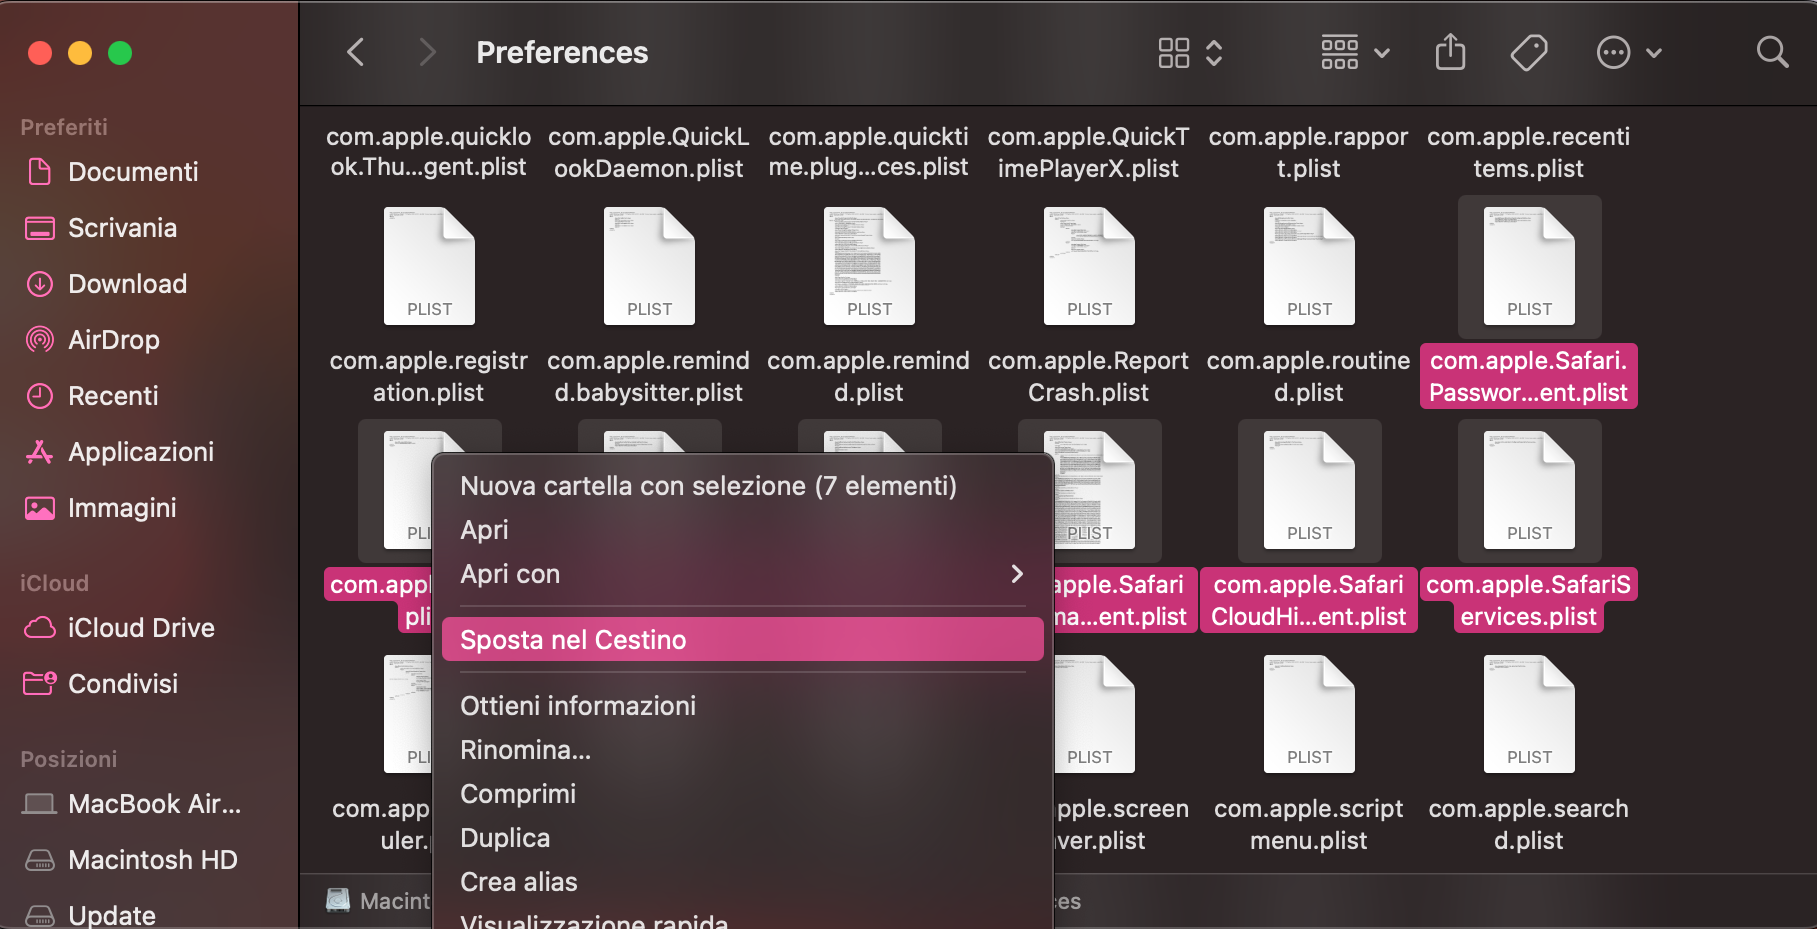Click the Tags icon in the toolbar
The height and width of the screenshot is (929, 1817).
click(1527, 52)
